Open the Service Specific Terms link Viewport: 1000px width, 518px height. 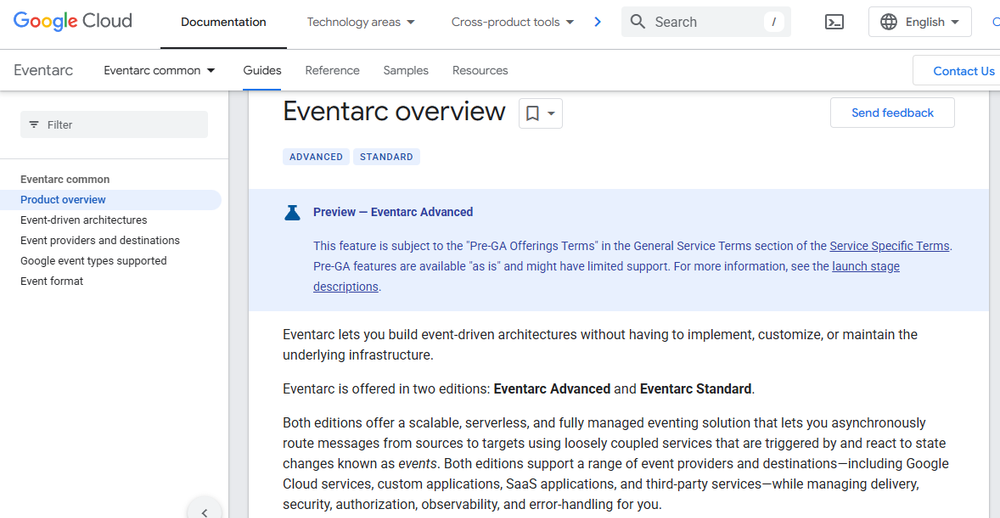click(889, 246)
